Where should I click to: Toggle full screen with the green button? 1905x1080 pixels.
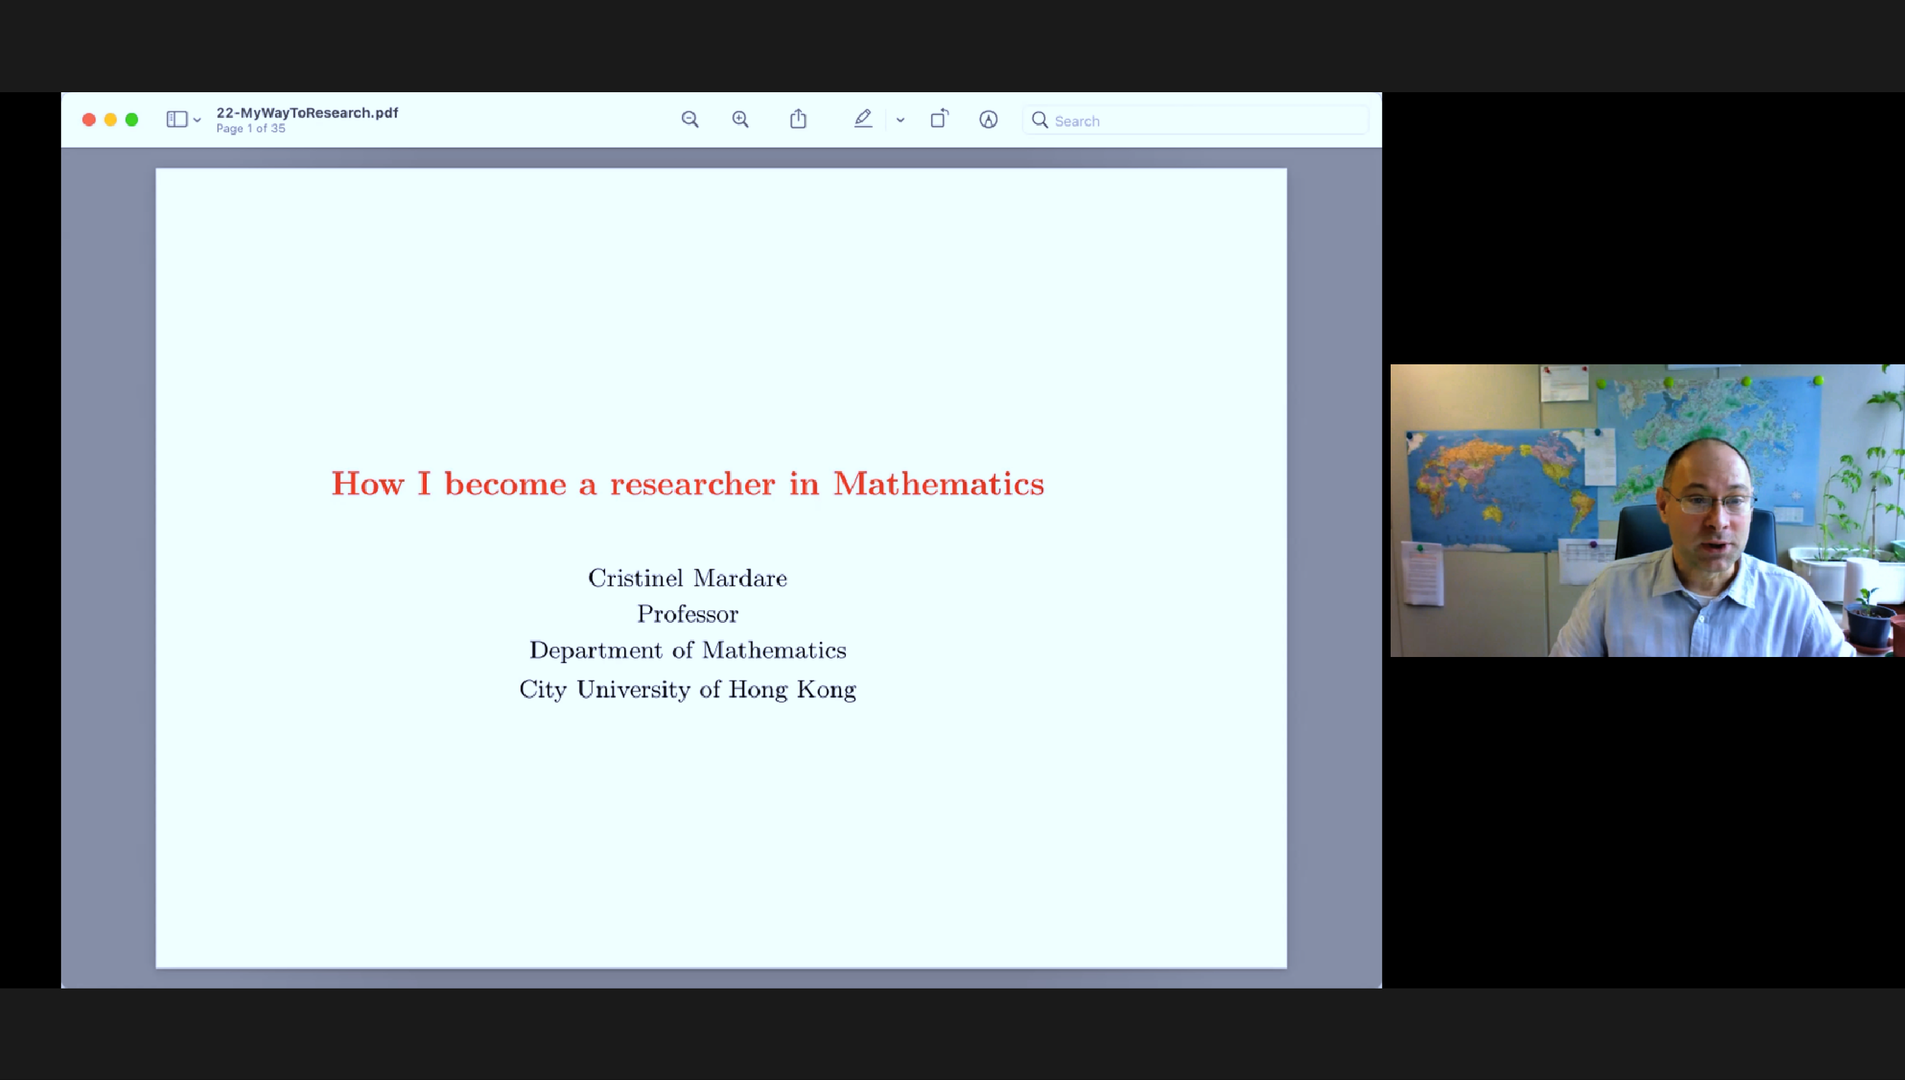[131, 119]
